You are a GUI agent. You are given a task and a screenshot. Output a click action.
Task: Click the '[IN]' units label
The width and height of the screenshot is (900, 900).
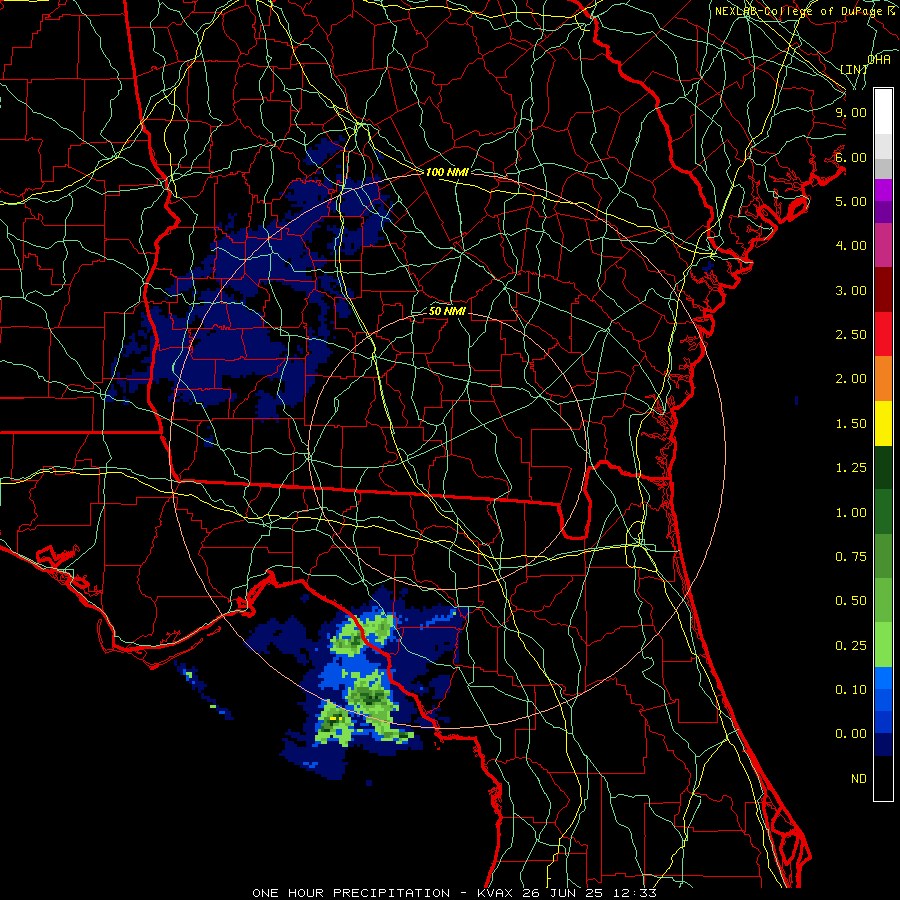pyautogui.click(x=854, y=69)
